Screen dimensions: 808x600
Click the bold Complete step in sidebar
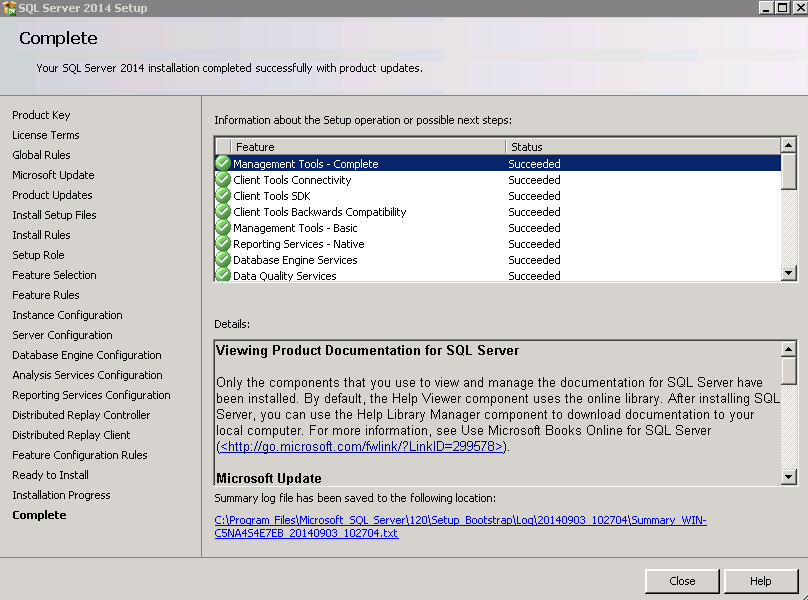tap(39, 515)
